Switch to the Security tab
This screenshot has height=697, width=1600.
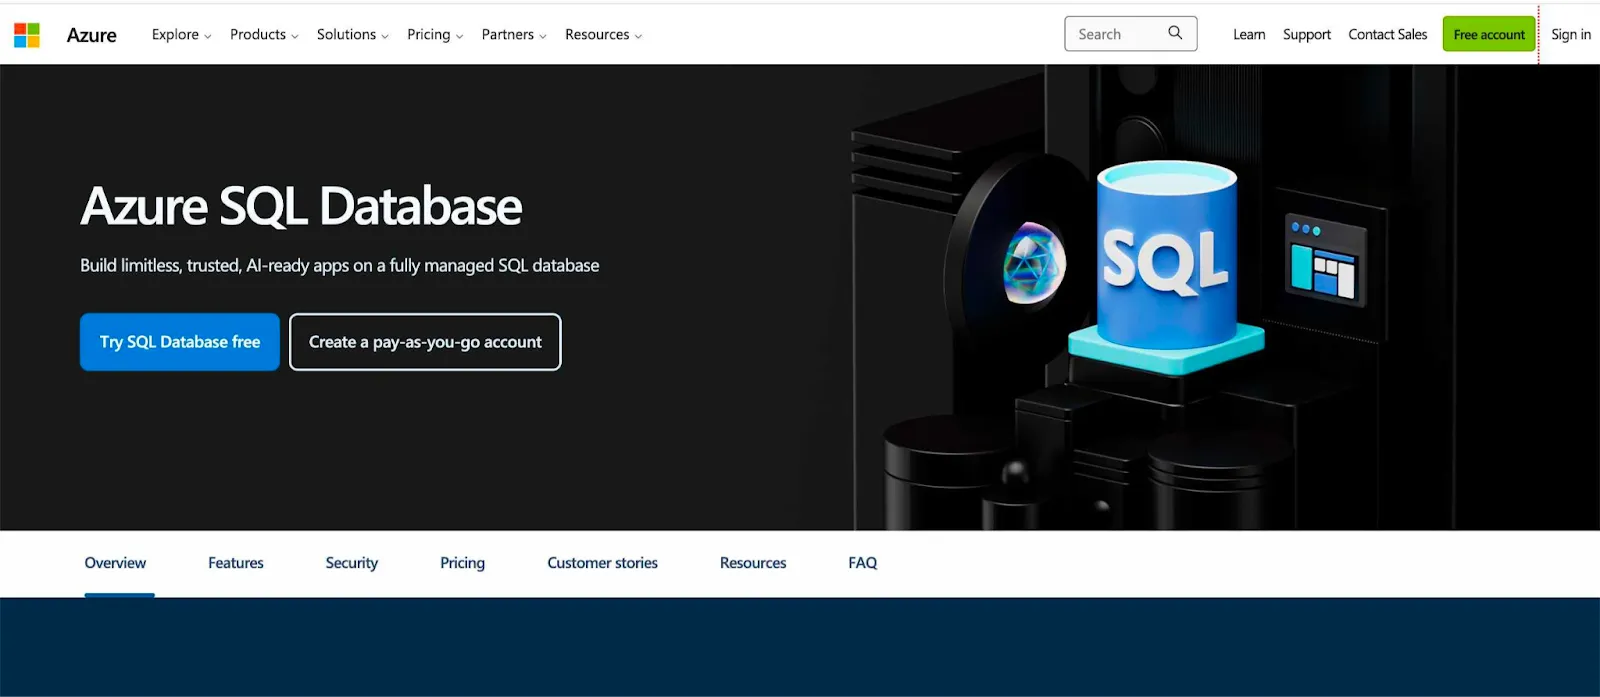coord(352,563)
